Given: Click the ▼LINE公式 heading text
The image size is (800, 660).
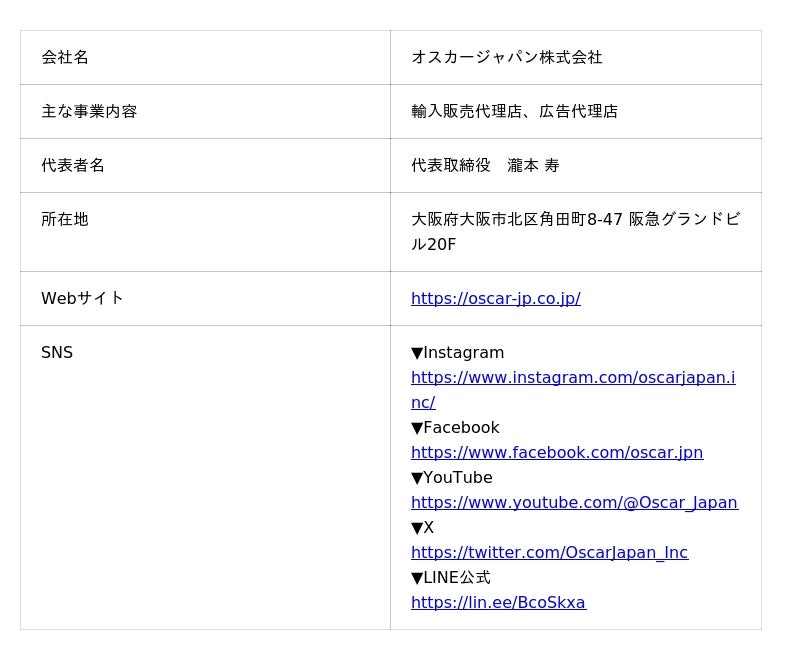Looking at the screenshot, I should [450, 578].
